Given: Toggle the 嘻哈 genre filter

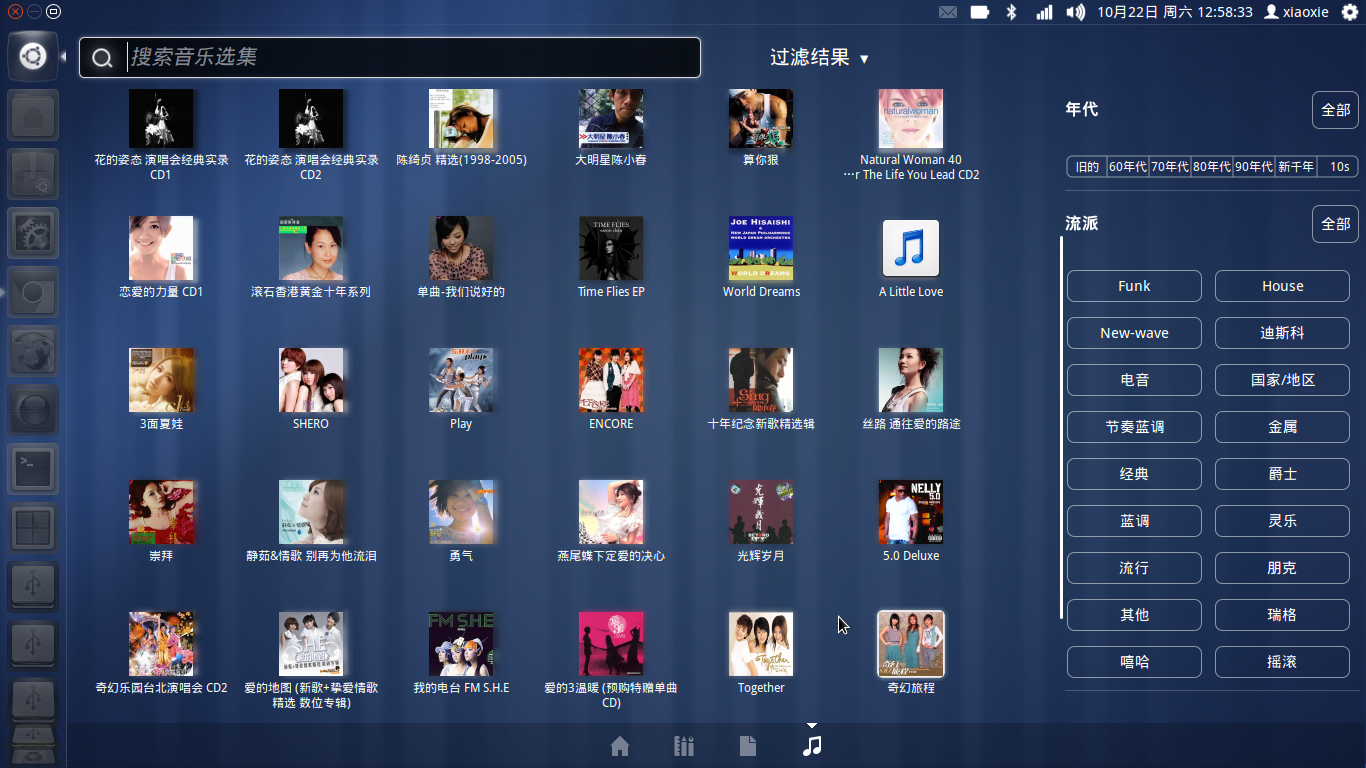Looking at the screenshot, I should (1134, 662).
